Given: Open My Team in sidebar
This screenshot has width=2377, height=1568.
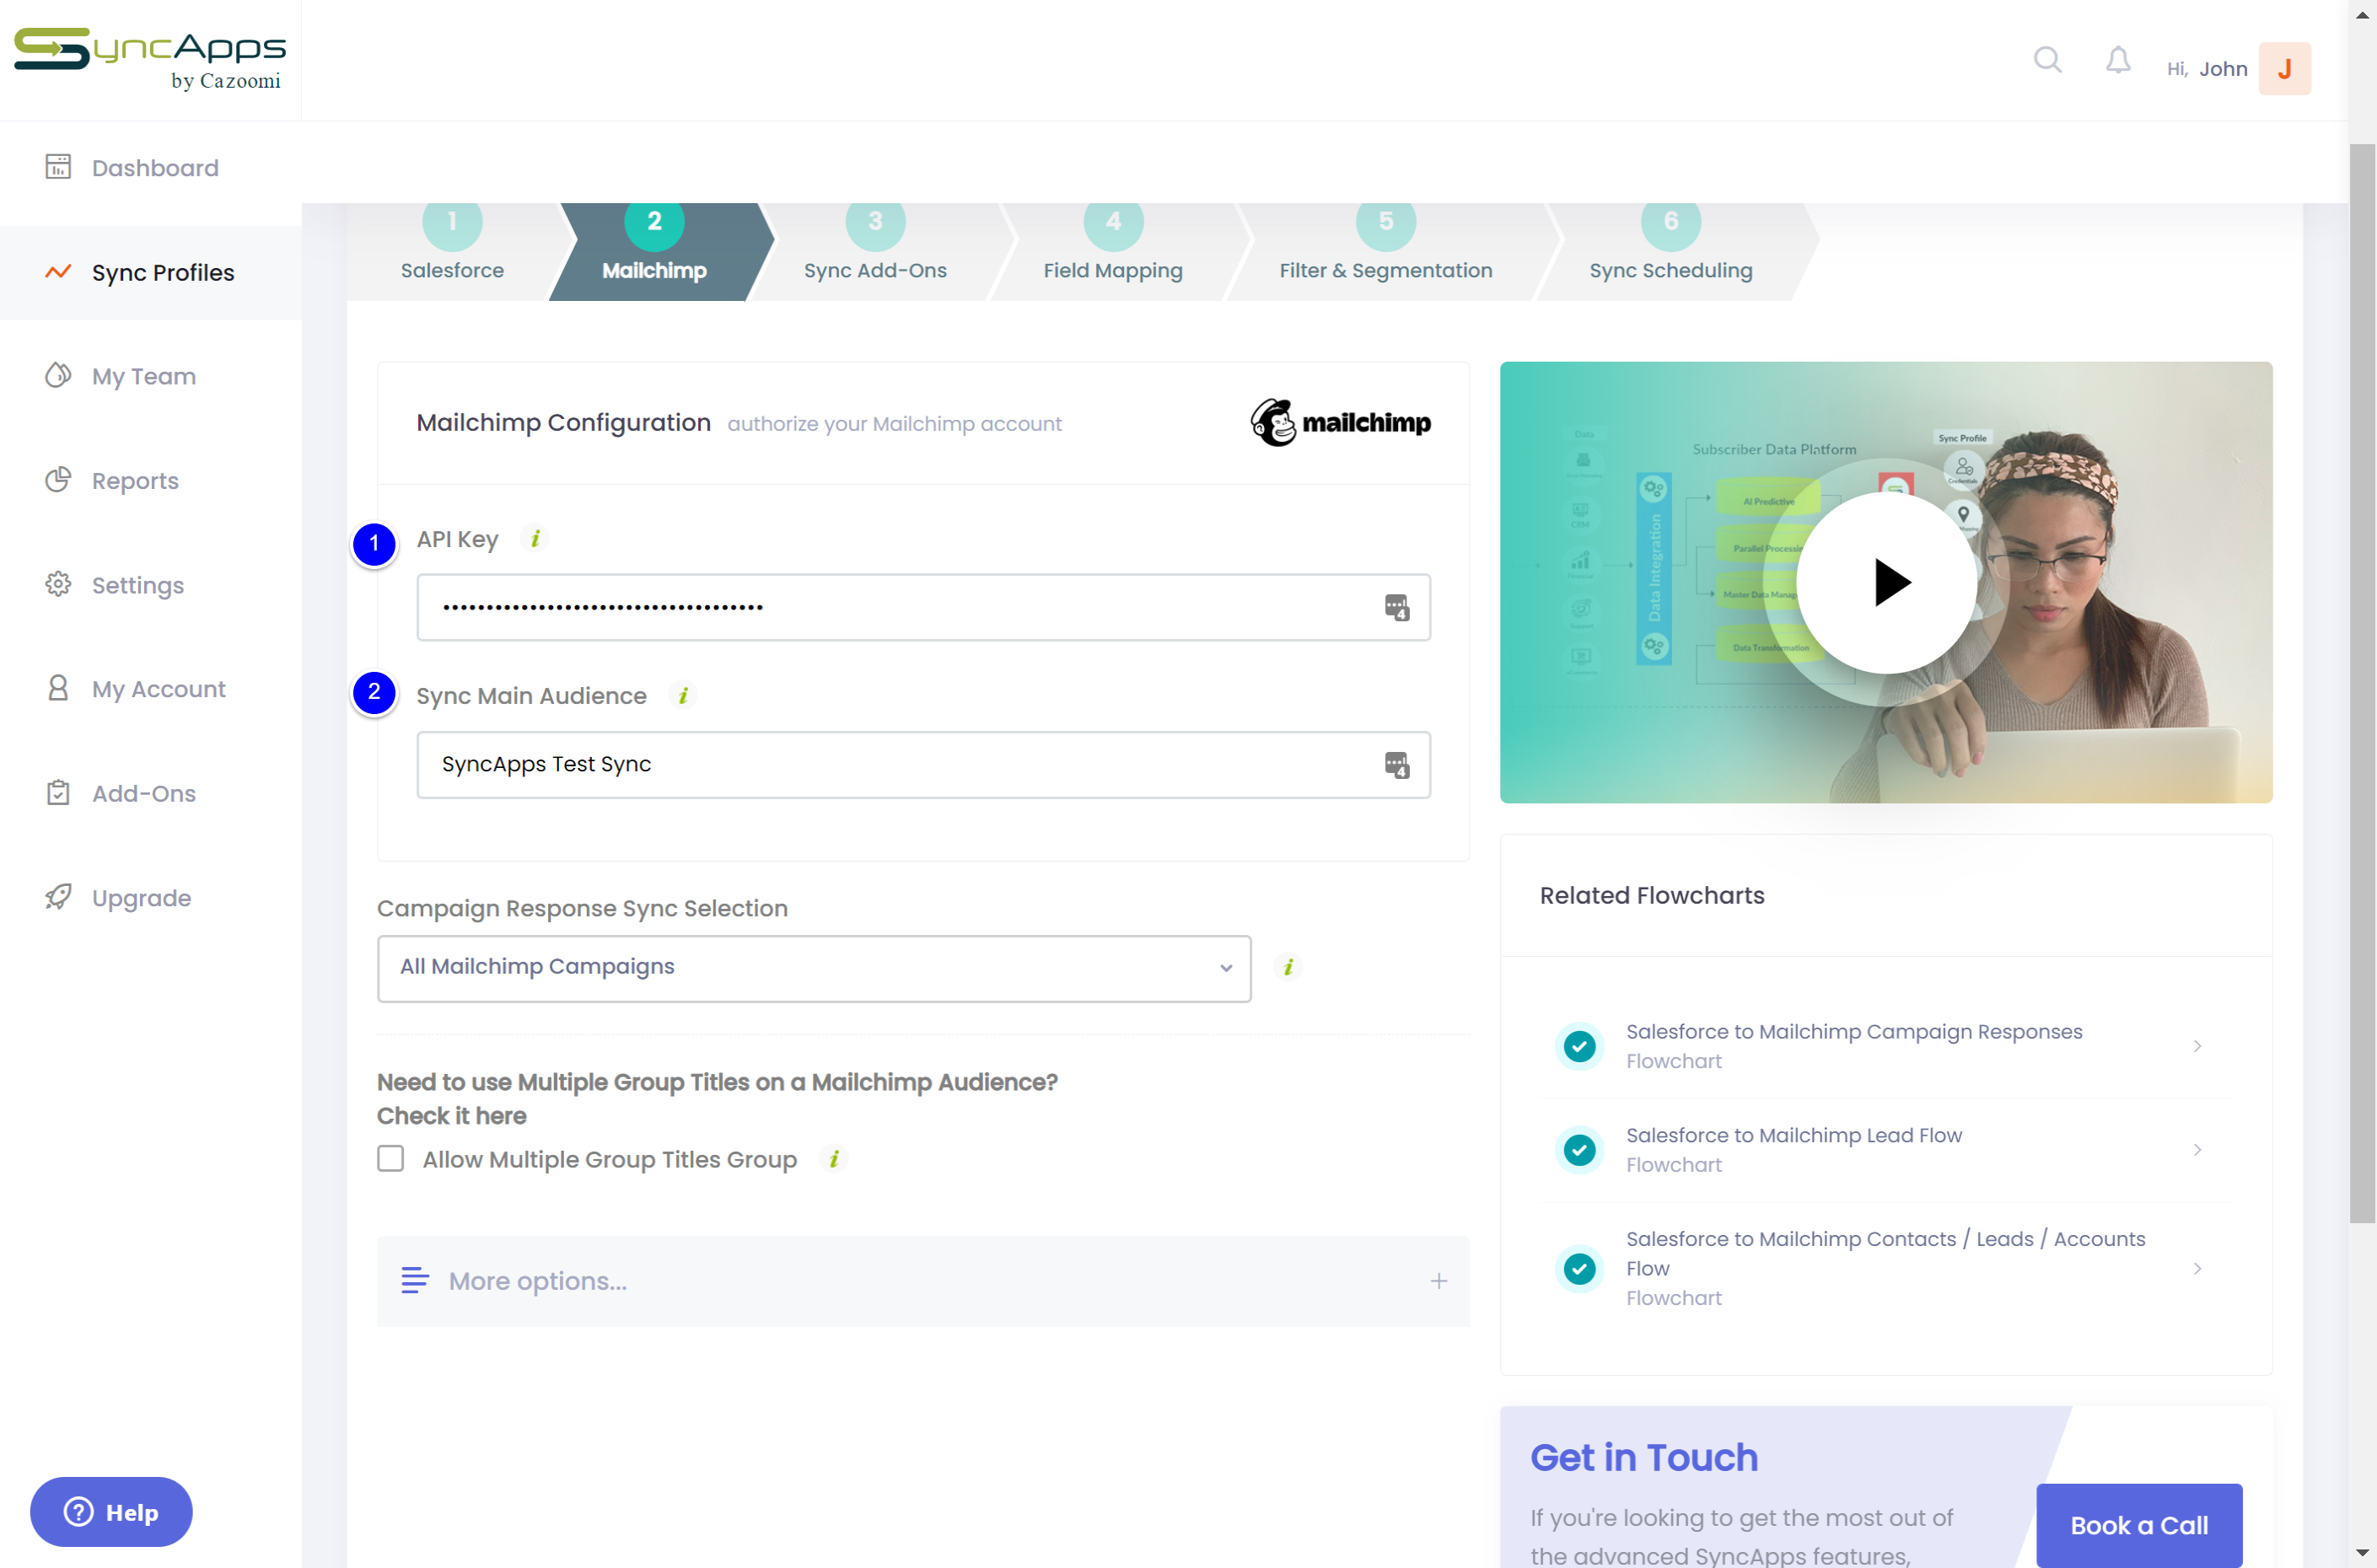Looking at the screenshot, I should 151,376.
